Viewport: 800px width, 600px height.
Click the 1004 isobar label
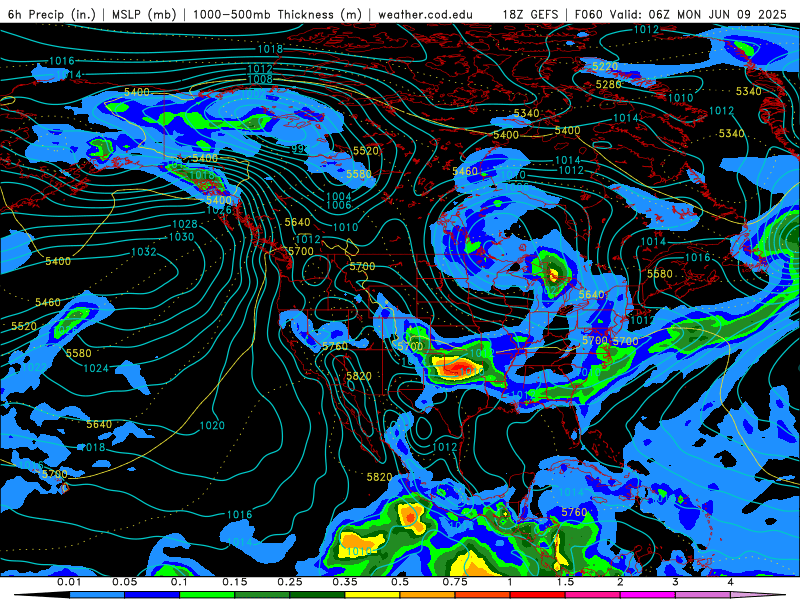pos(339,196)
